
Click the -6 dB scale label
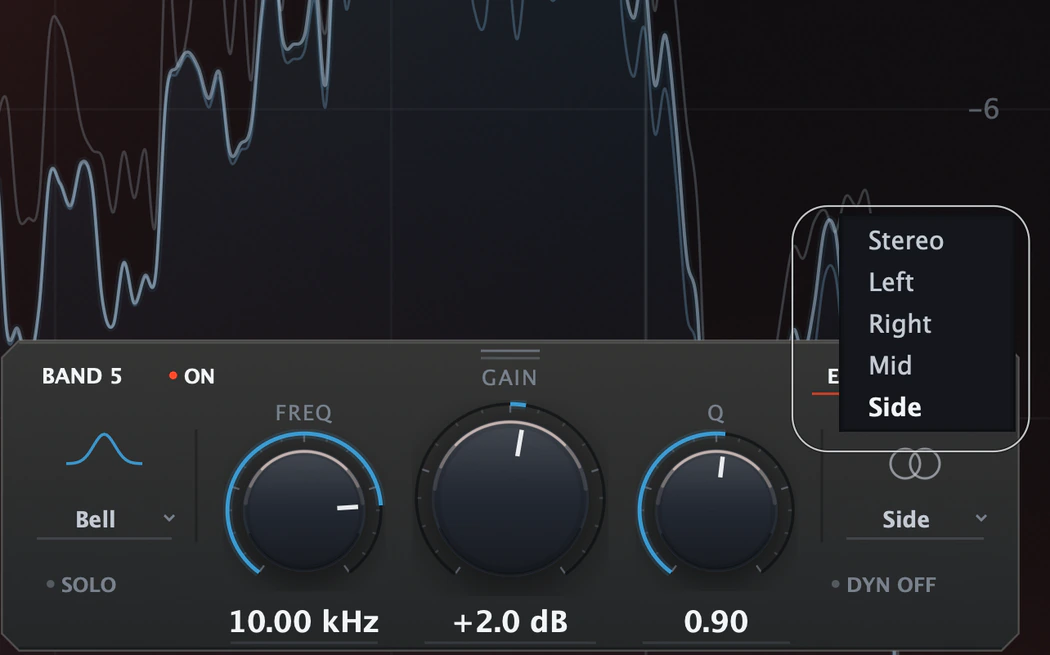[x=984, y=109]
